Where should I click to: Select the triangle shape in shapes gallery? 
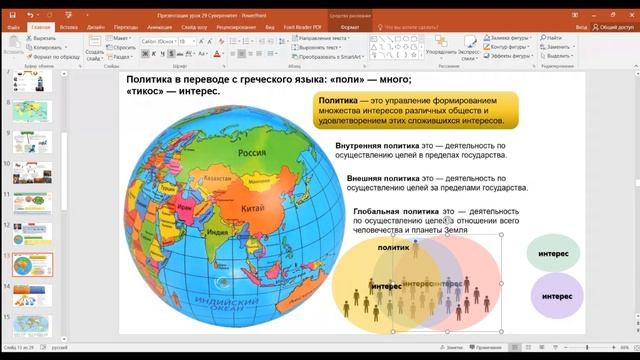(374, 47)
